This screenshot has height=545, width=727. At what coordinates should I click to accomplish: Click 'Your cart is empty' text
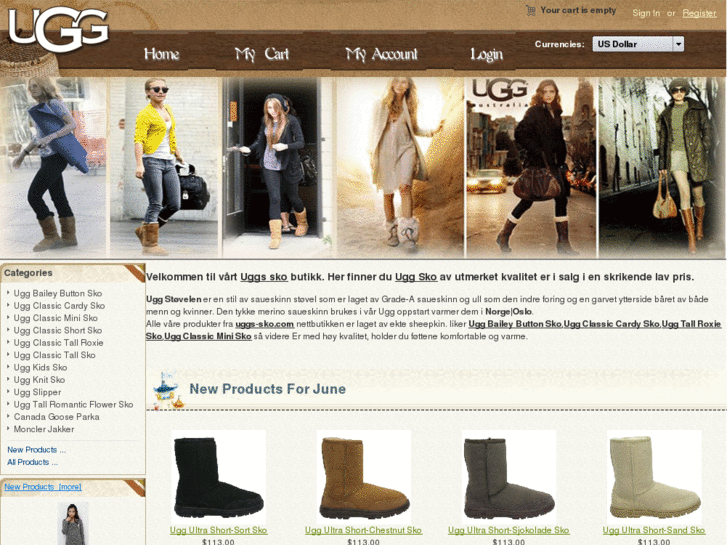click(578, 10)
